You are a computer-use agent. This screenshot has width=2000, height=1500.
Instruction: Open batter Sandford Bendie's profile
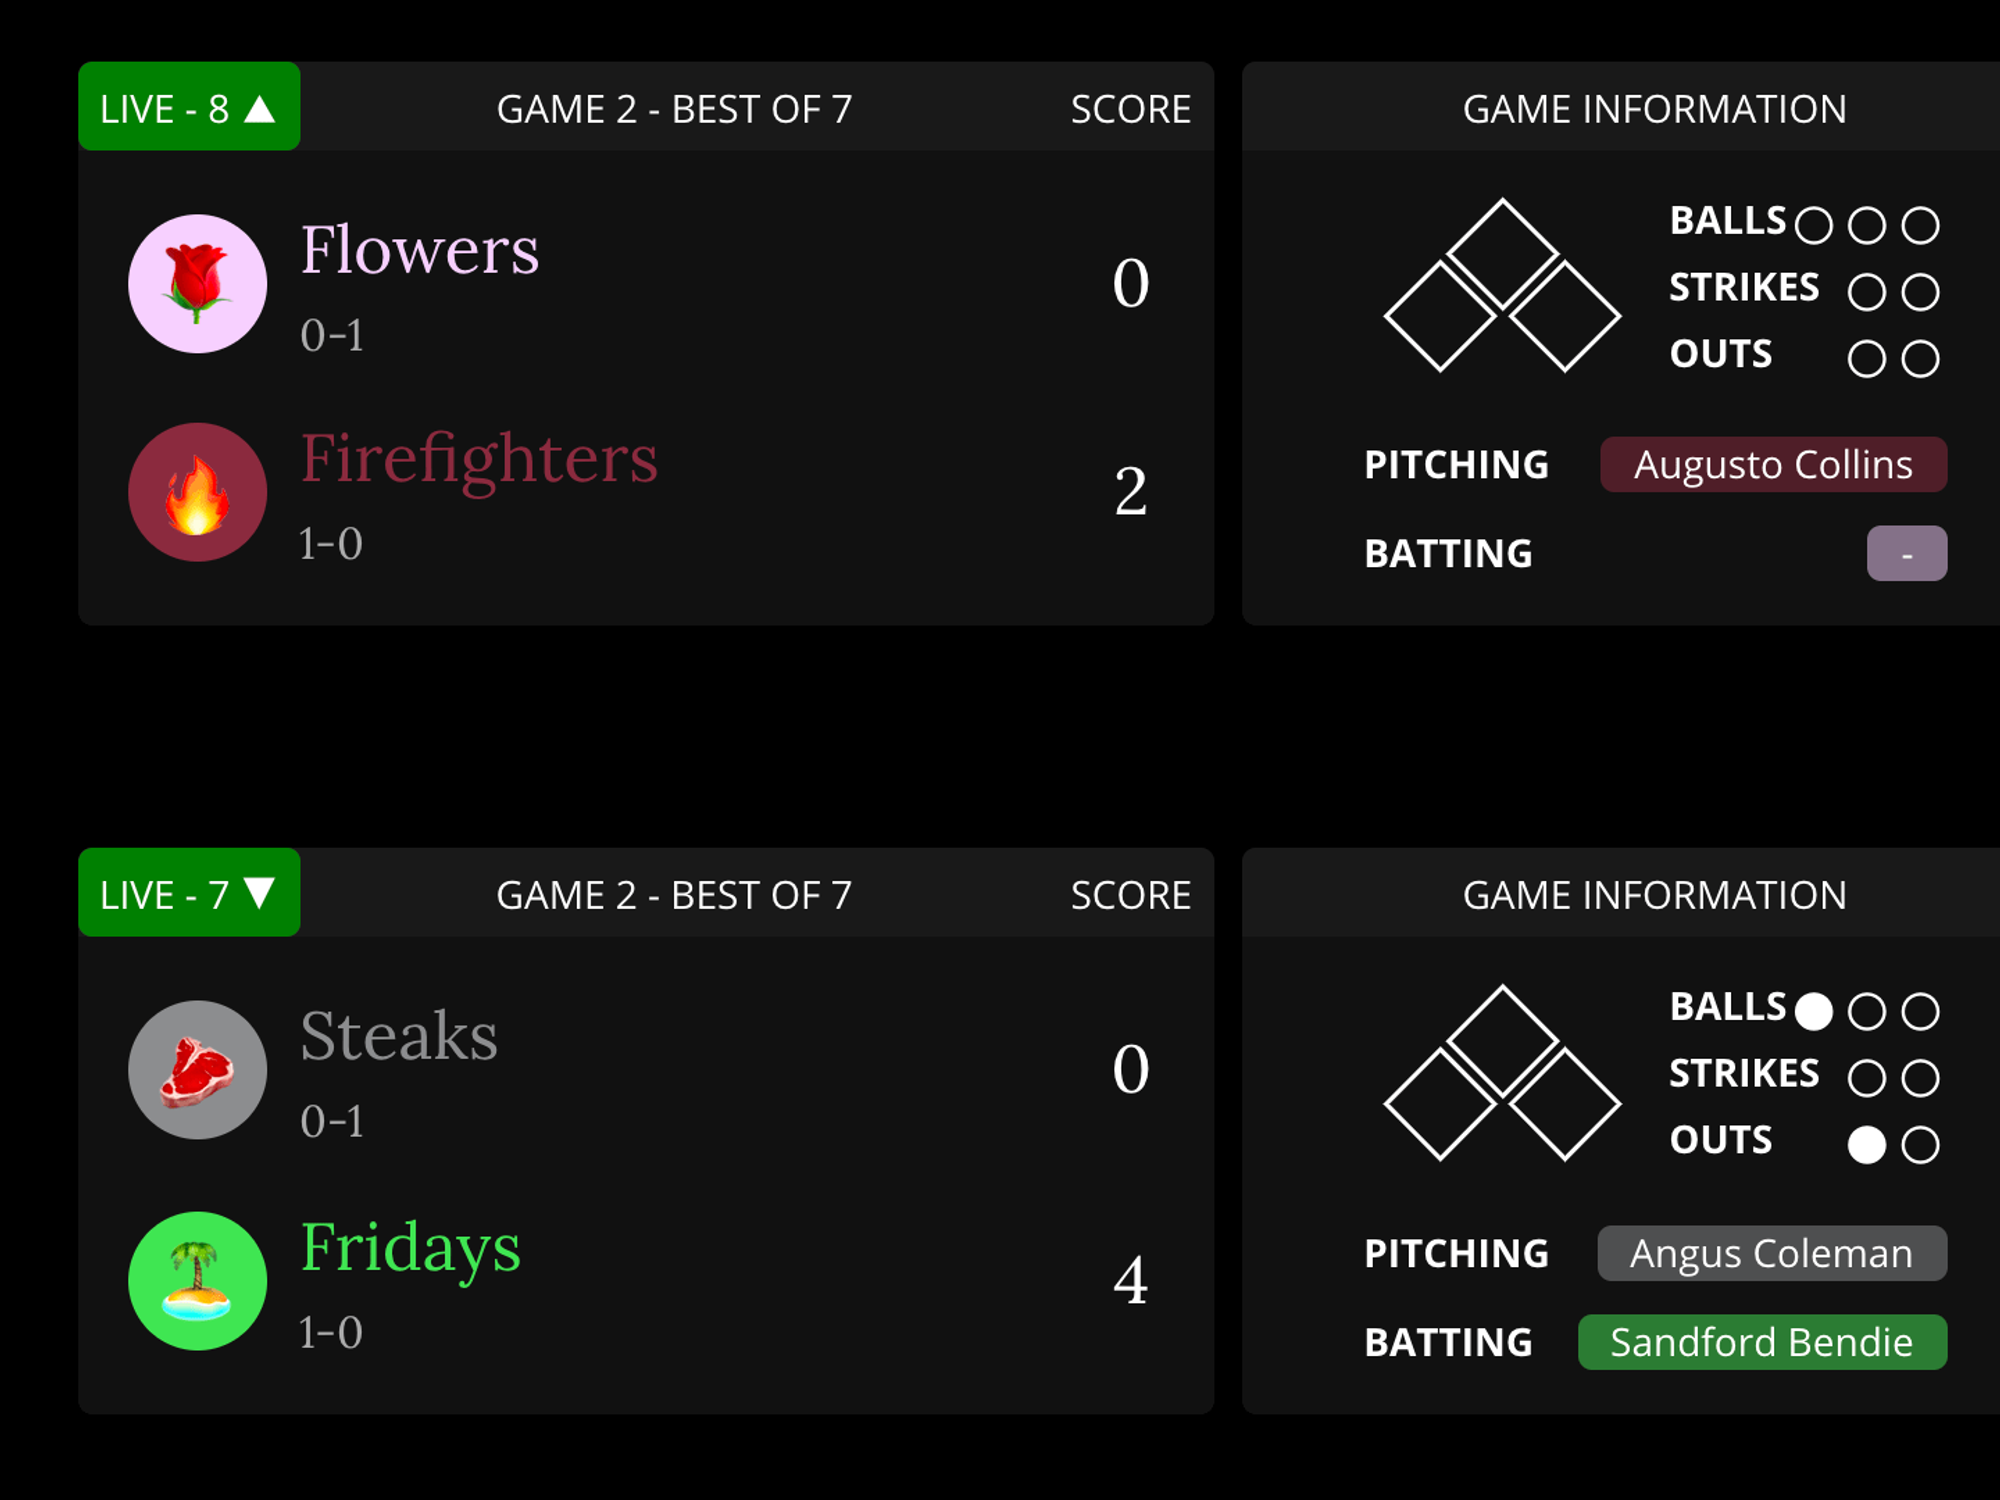coord(1761,1342)
